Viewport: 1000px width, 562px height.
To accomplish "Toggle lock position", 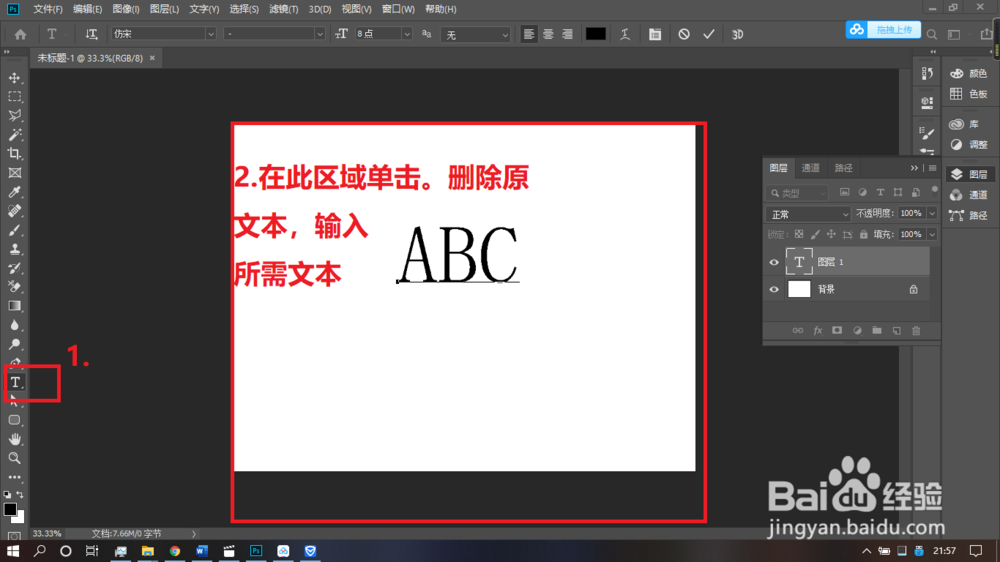I will [831, 235].
